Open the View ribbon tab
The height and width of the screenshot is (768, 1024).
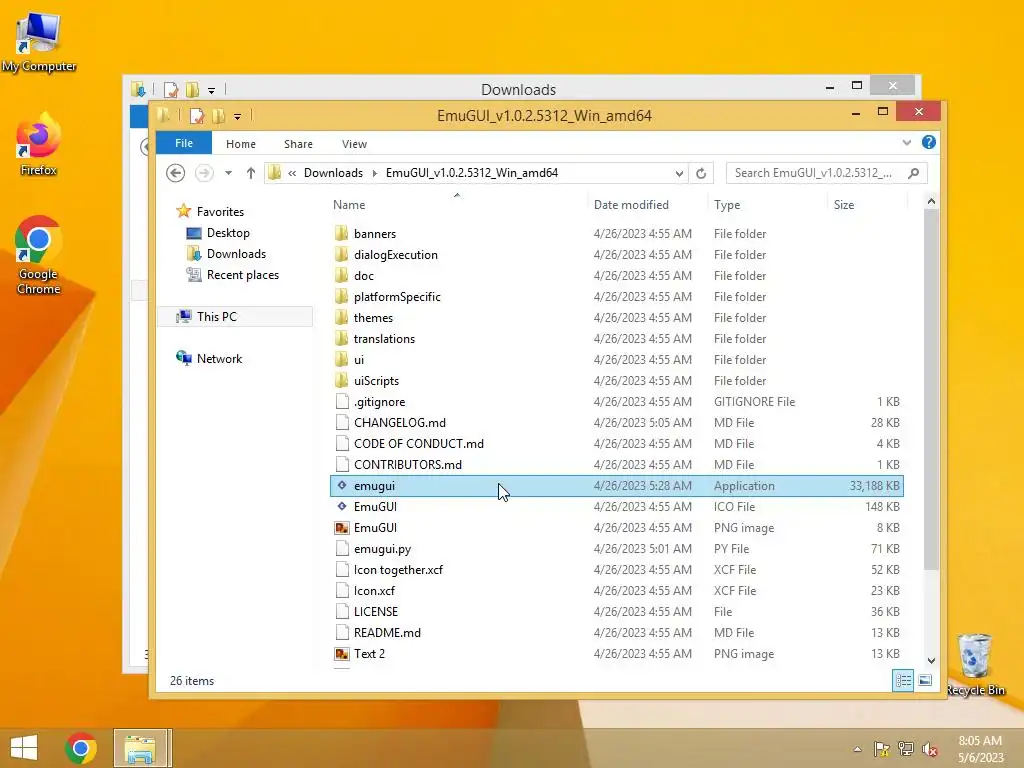[355, 144]
